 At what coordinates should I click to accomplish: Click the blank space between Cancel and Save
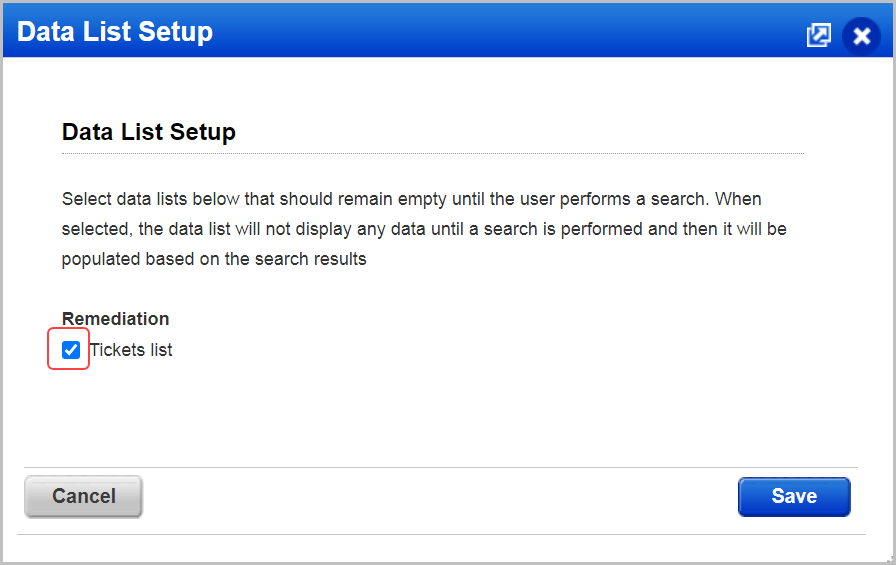[x=440, y=496]
